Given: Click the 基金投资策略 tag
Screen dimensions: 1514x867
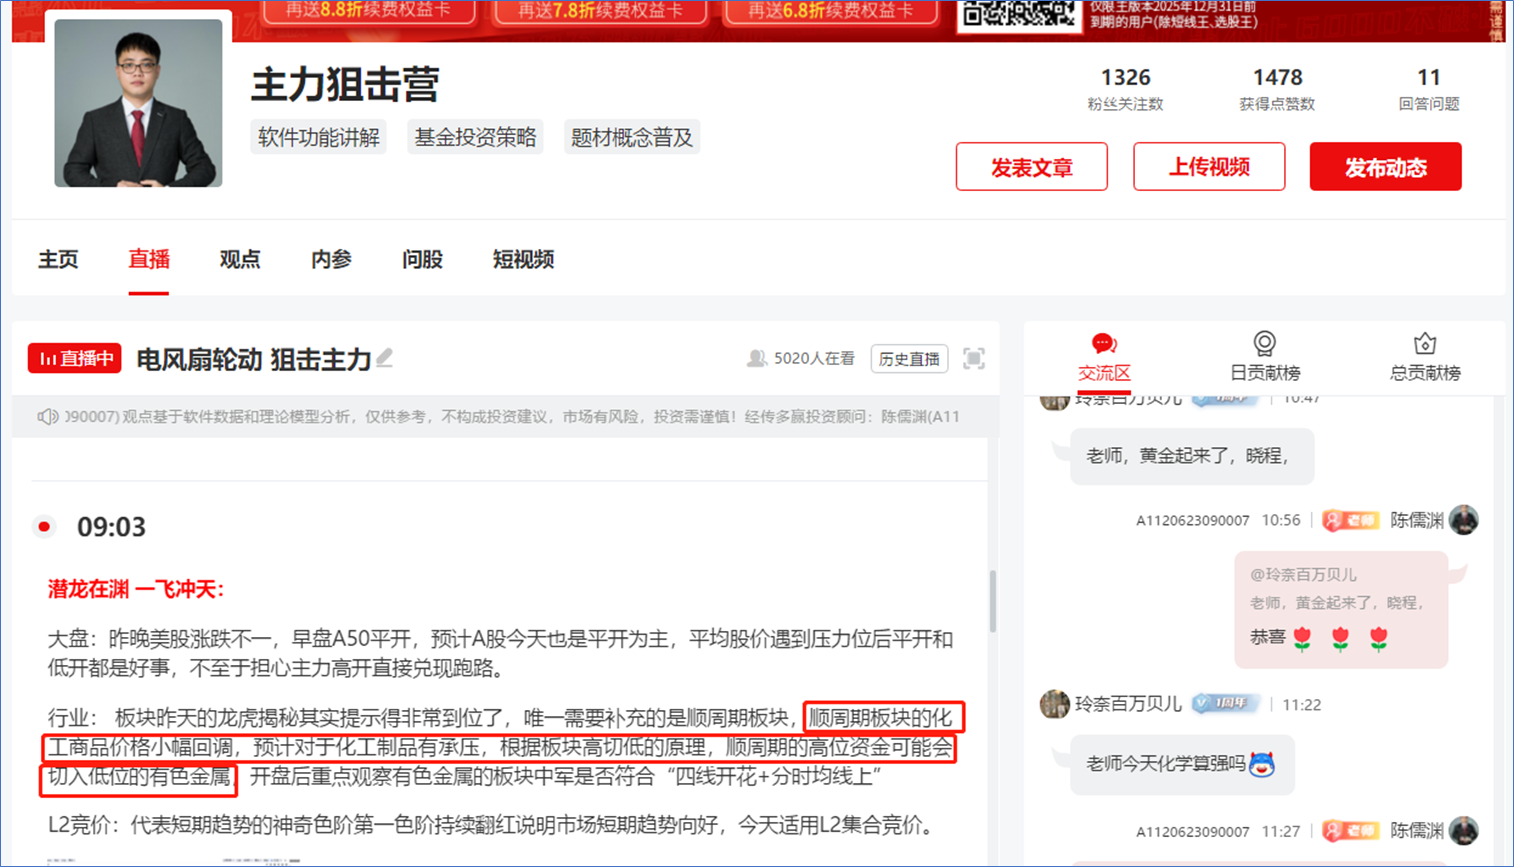Looking at the screenshot, I should tap(476, 137).
